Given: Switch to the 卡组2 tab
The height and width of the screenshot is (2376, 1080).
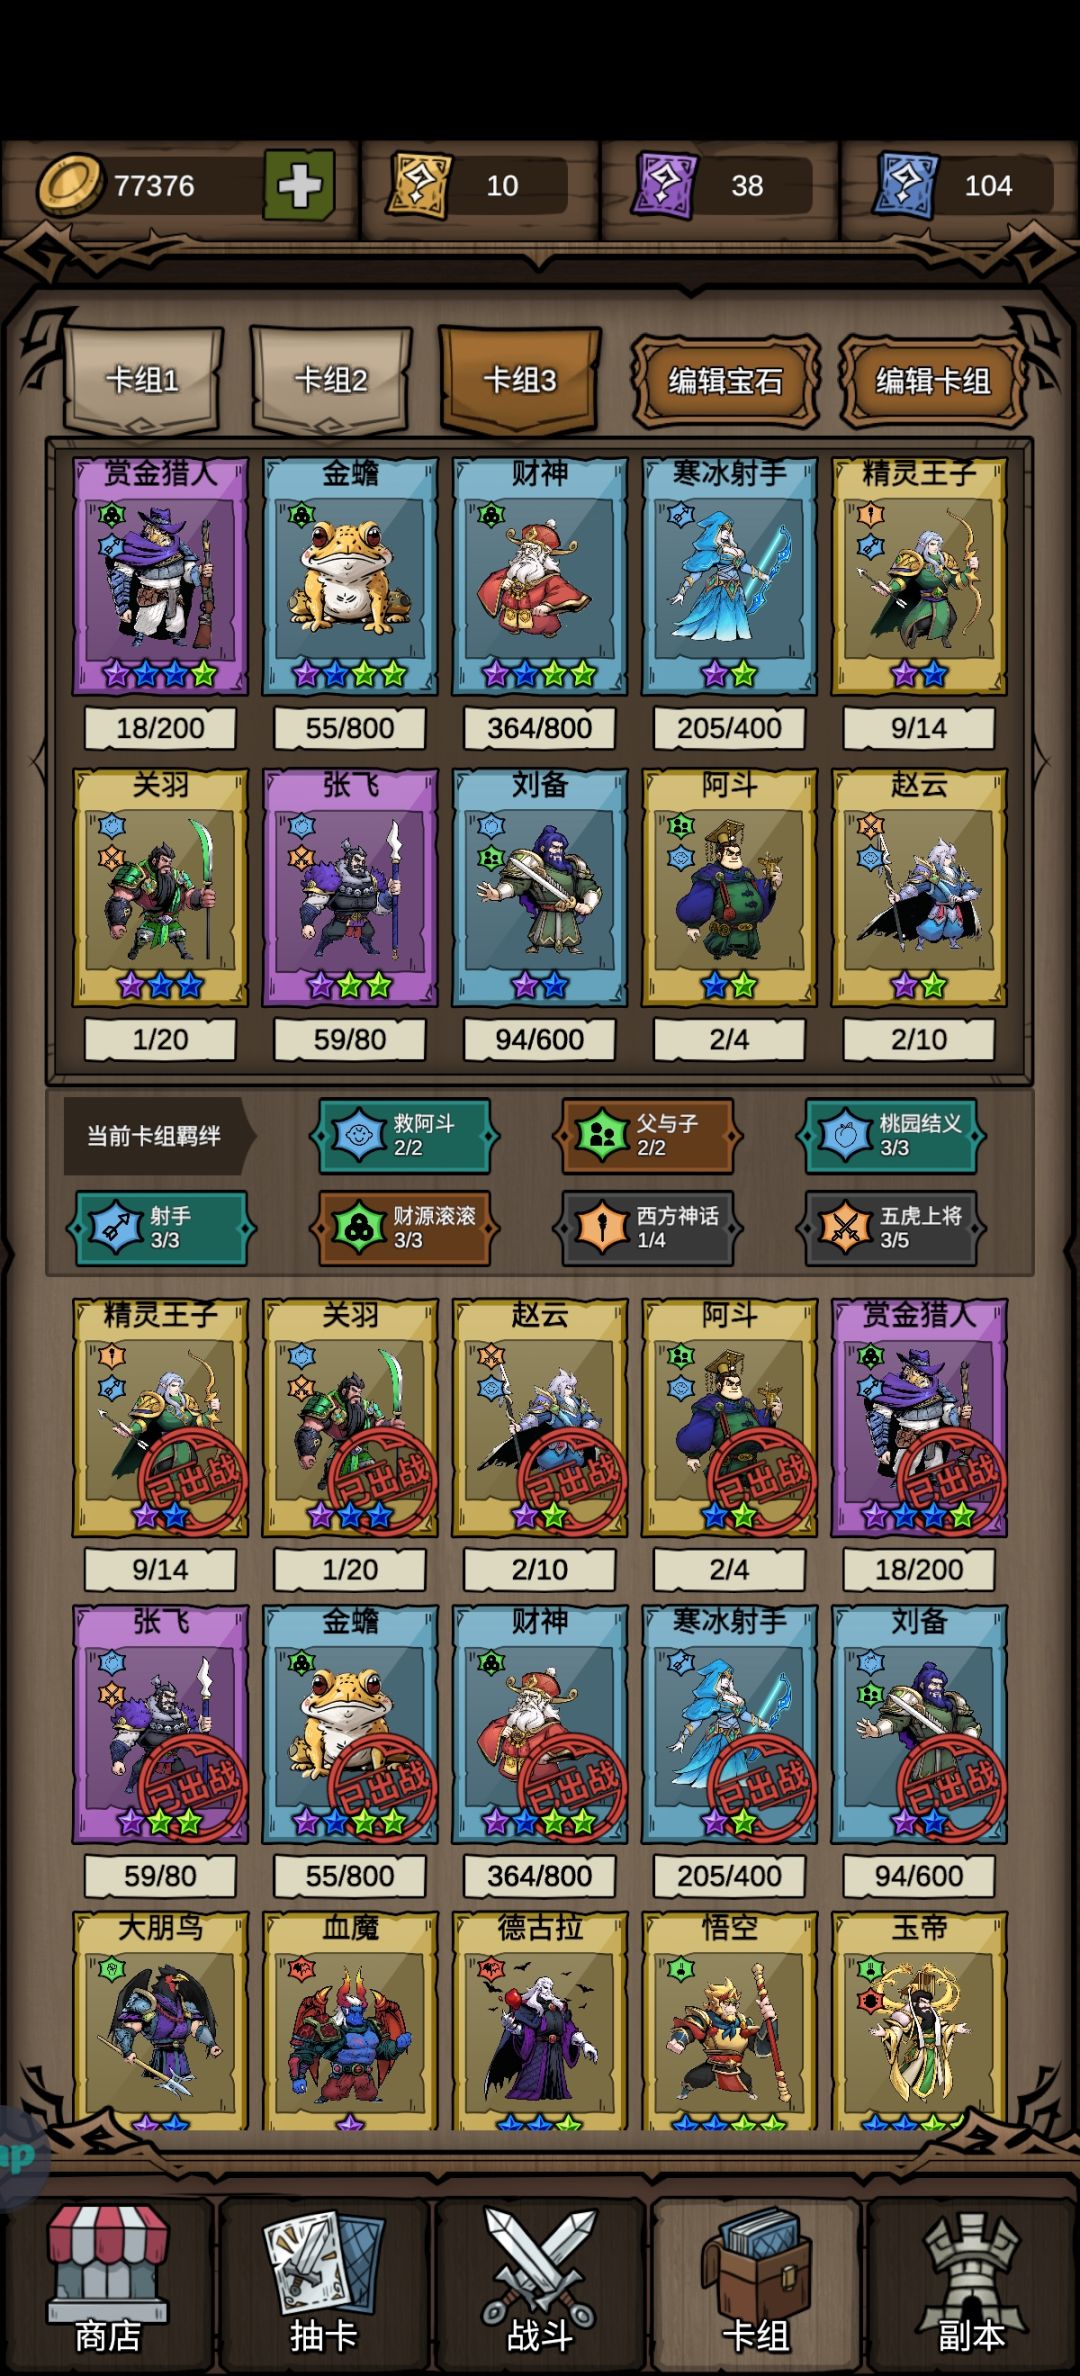Looking at the screenshot, I should 331,381.
